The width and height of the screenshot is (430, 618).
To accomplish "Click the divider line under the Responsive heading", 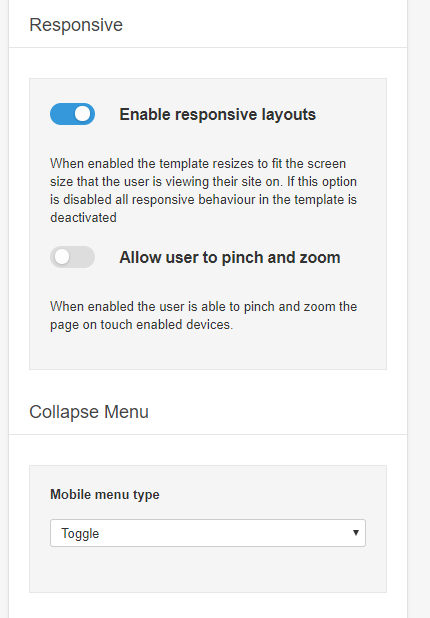I will click(x=208, y=48).
